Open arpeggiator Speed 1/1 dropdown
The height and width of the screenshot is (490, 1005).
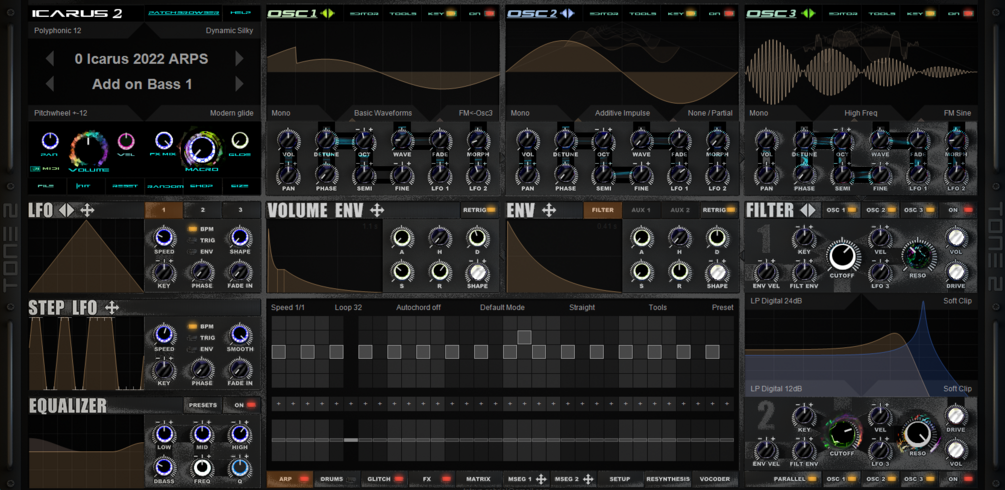288,308
